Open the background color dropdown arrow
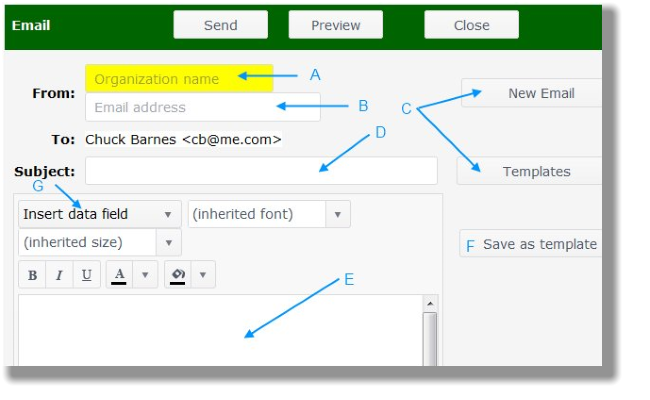 (x=203, y=275)
